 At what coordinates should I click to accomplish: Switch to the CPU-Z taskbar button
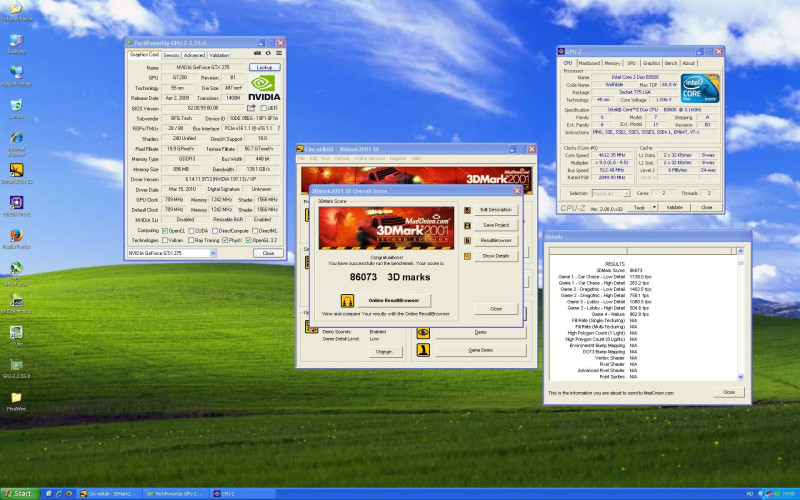click(243, 494)
